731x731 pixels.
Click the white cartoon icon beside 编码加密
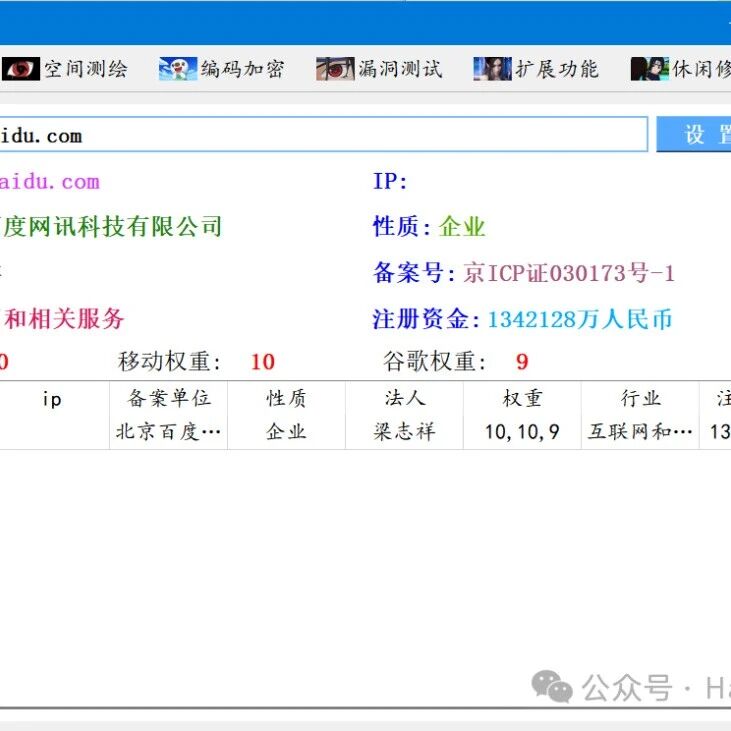pyautogui.click(x=178, y=69)
